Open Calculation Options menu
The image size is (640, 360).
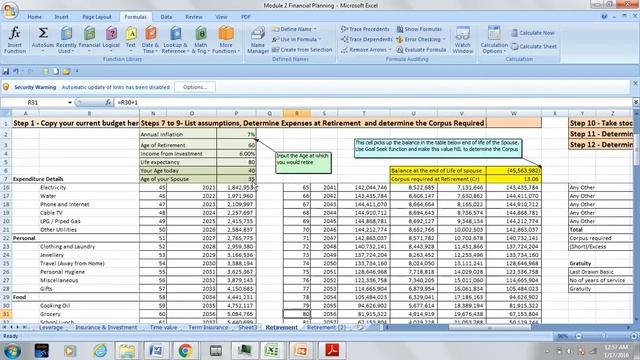click(494, 39)
